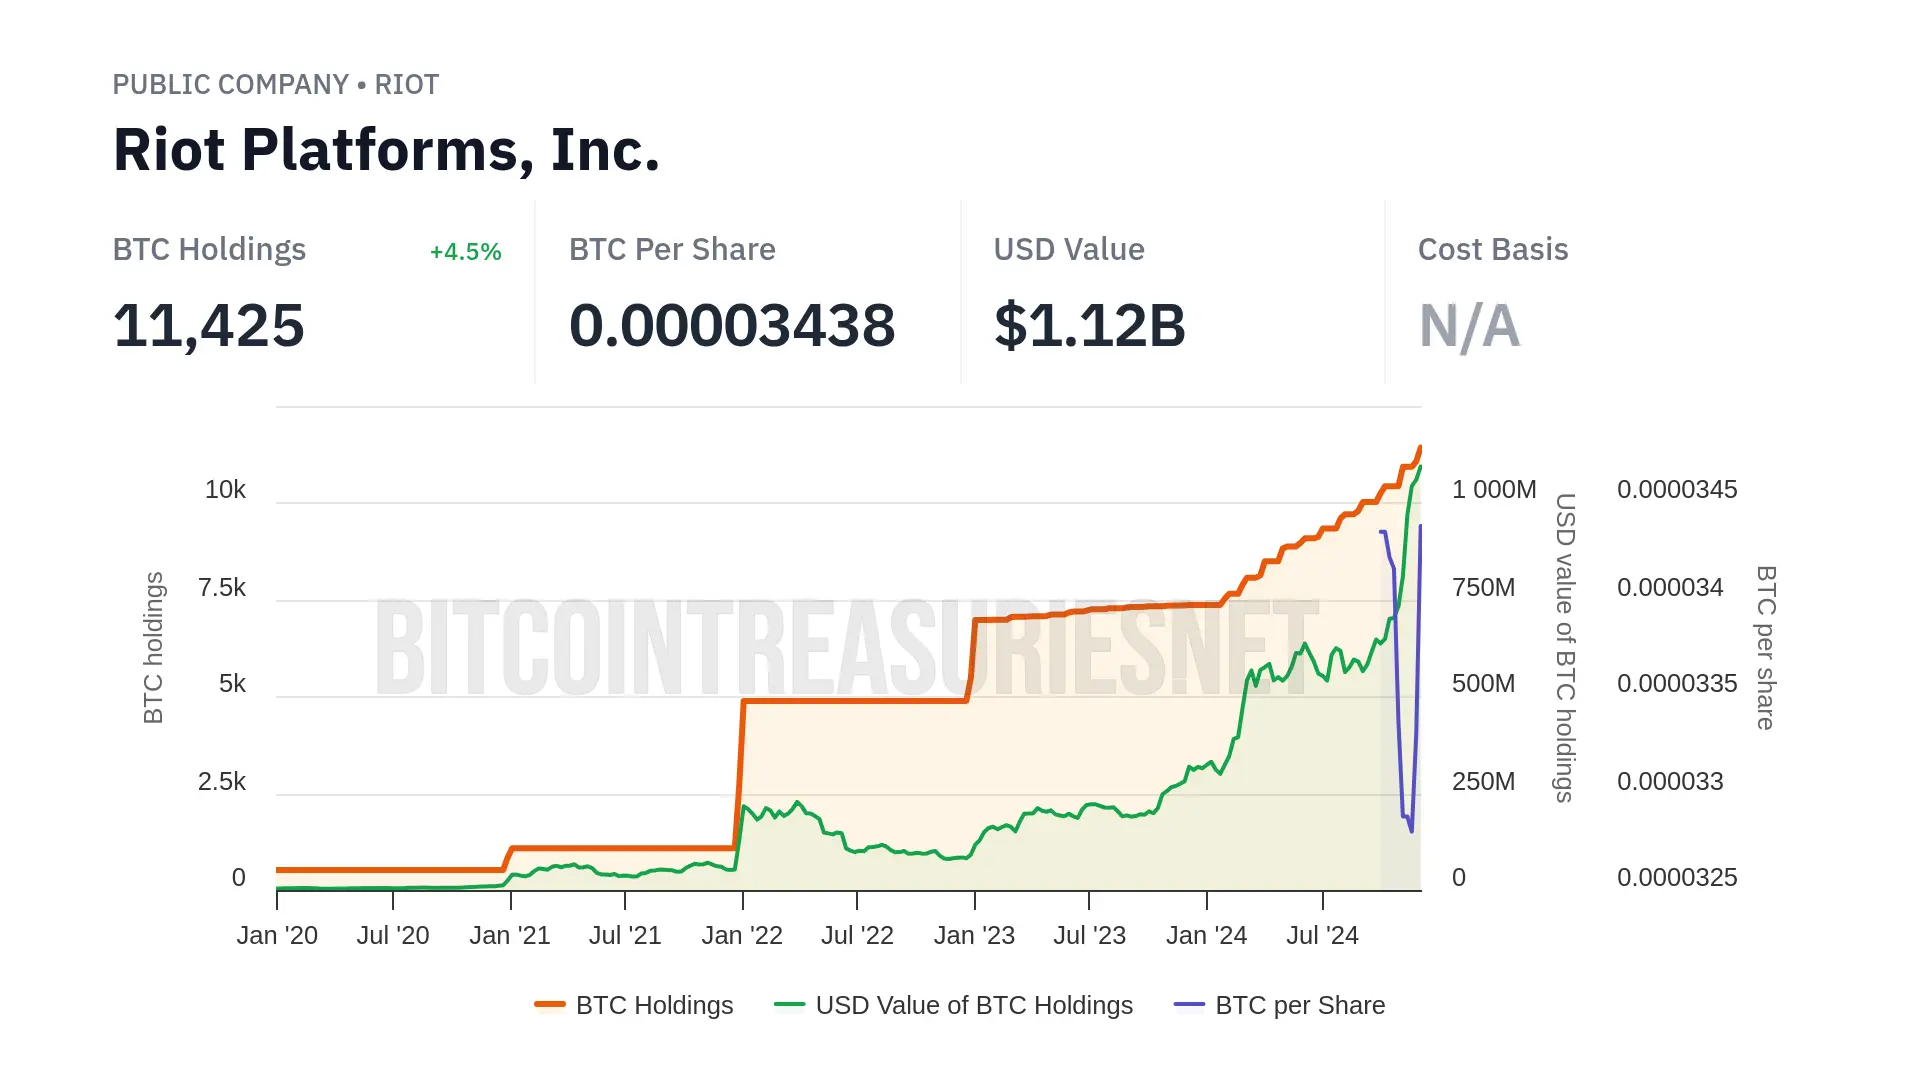The height and width of the screenshot is (1080, 1920).
Task: Click the 11,425 BTC Holdings value
Action: point(208,326)
